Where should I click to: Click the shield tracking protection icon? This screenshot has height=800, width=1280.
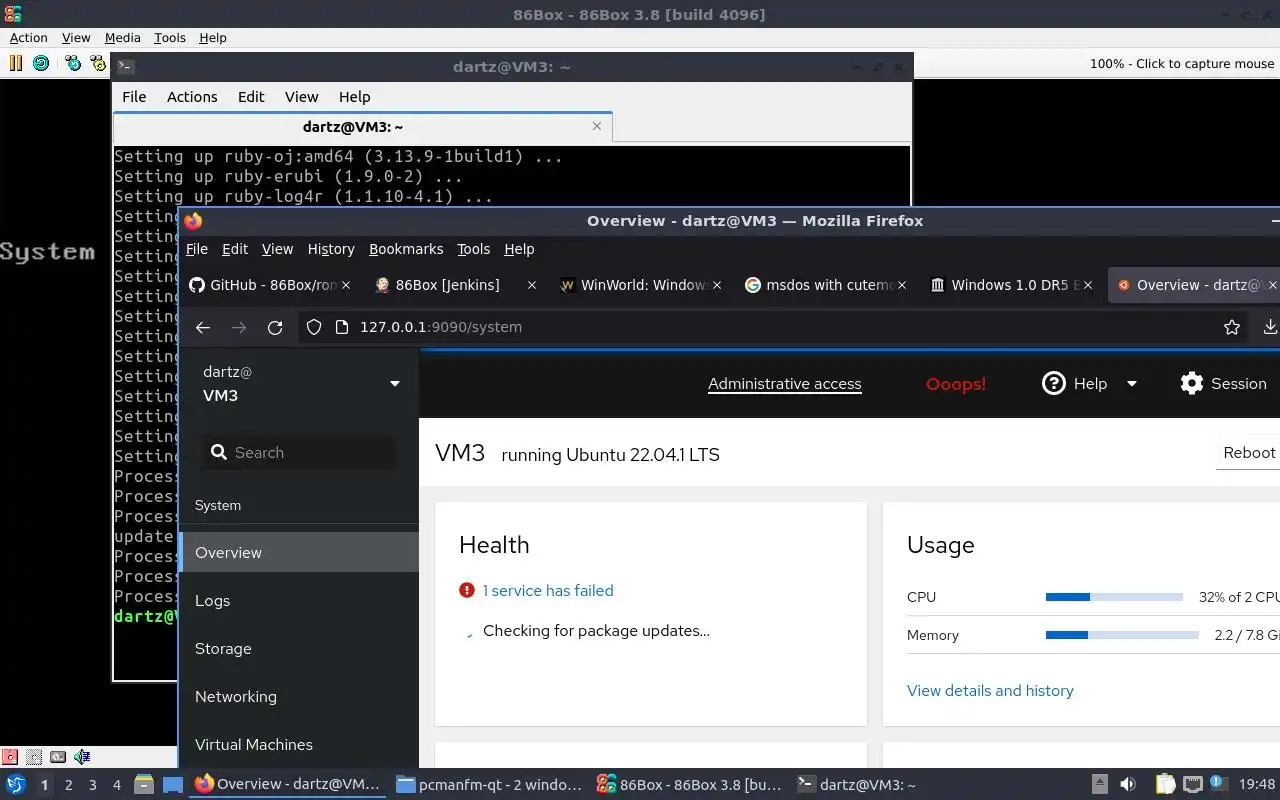[314, 327]
